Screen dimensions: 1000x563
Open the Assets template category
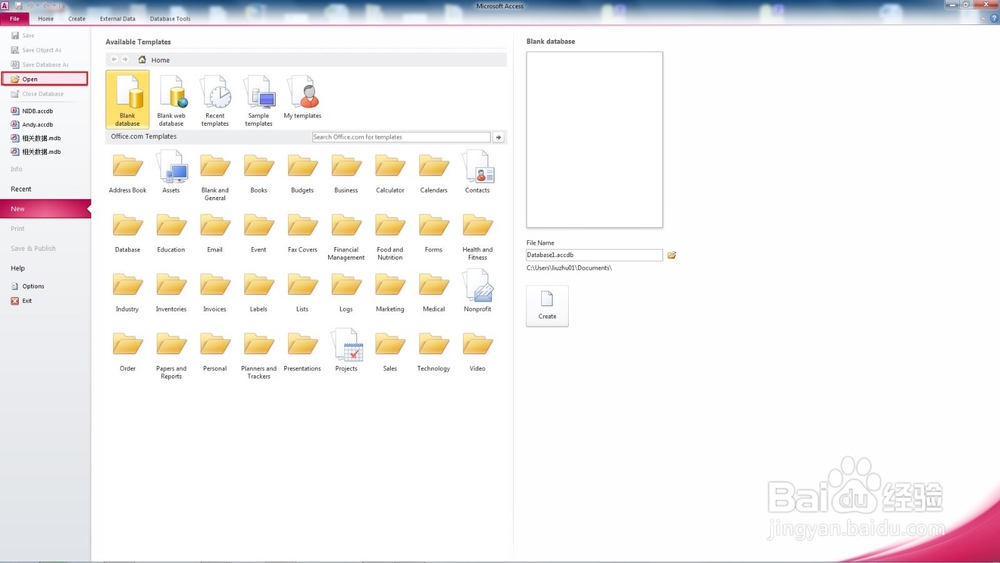point(171,172)
